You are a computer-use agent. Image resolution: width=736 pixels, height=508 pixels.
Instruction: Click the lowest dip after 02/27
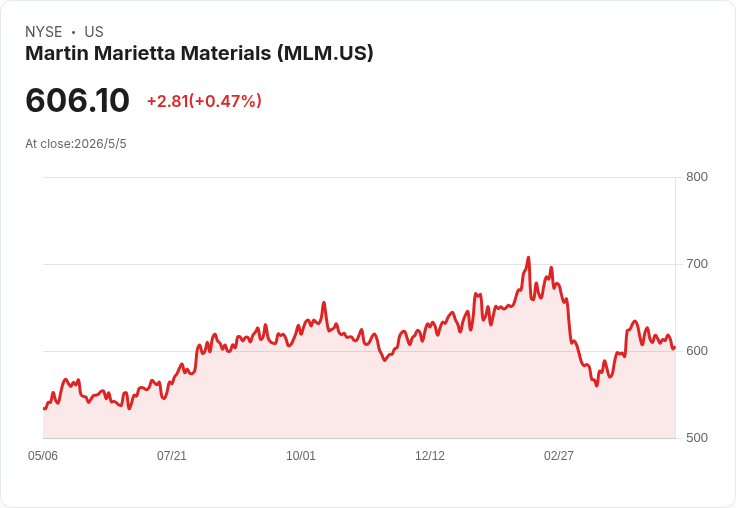(597, 385)
